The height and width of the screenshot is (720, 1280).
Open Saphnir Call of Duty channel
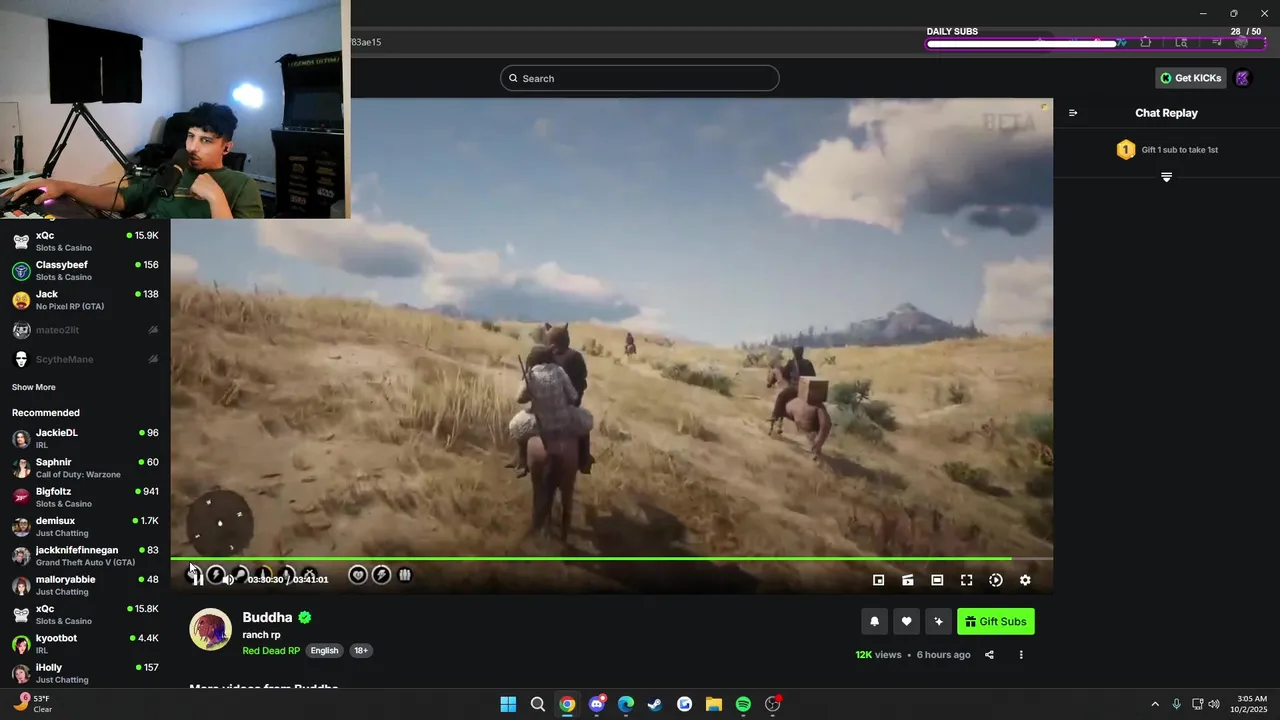85,468
